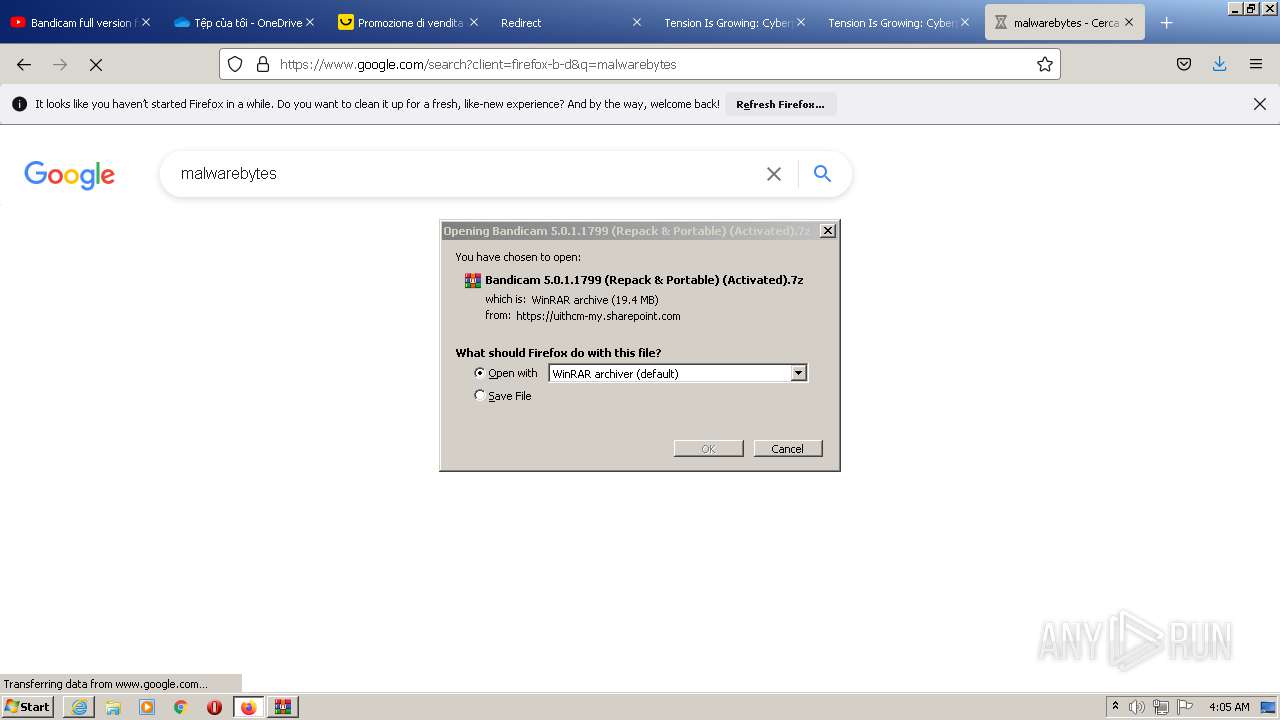Open Internet Explorer from the taskbar
Viewport: 1280px width, 720px height.
coord(79,707)
